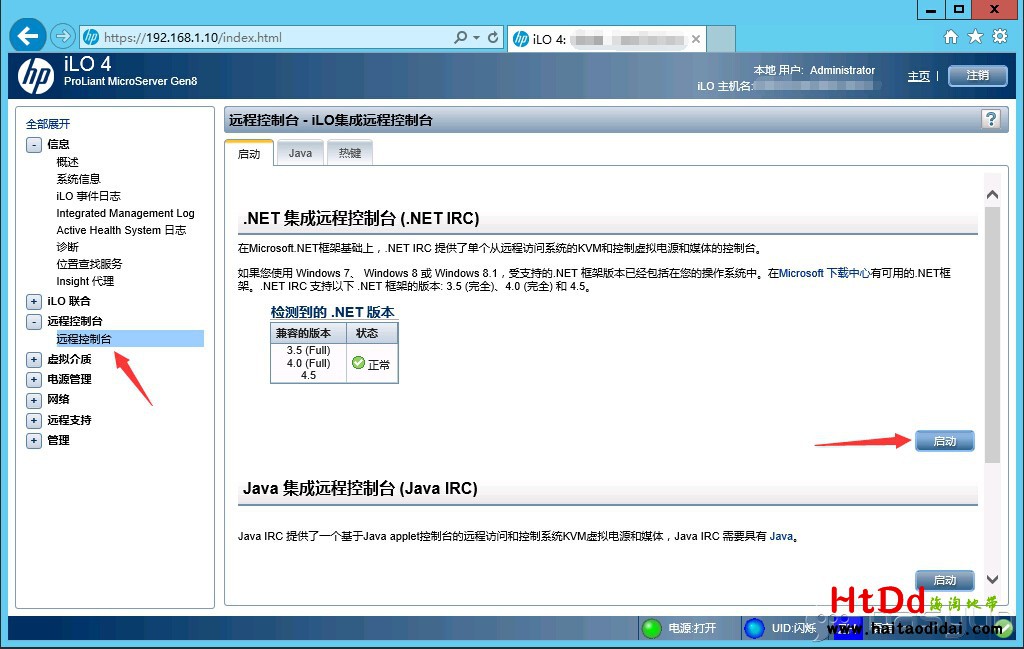Image resolution: width=1024 pixels, height=649 pixels.
Task: Switch to the 热键 tab
Action: click(350, 153)
